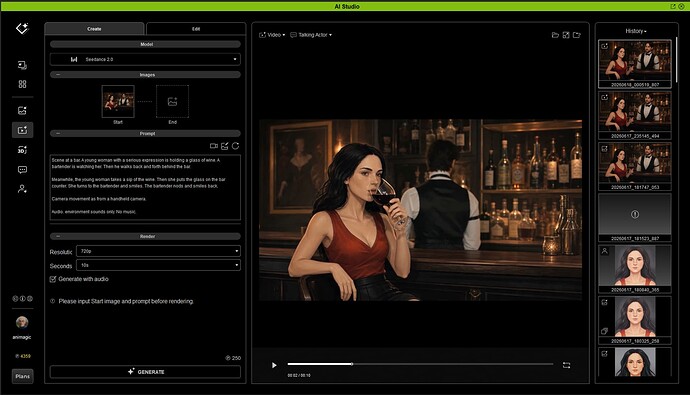Open the Resolution 720p dropdown
The width and height of the screenshot is (690, 395).
(158, 251)
